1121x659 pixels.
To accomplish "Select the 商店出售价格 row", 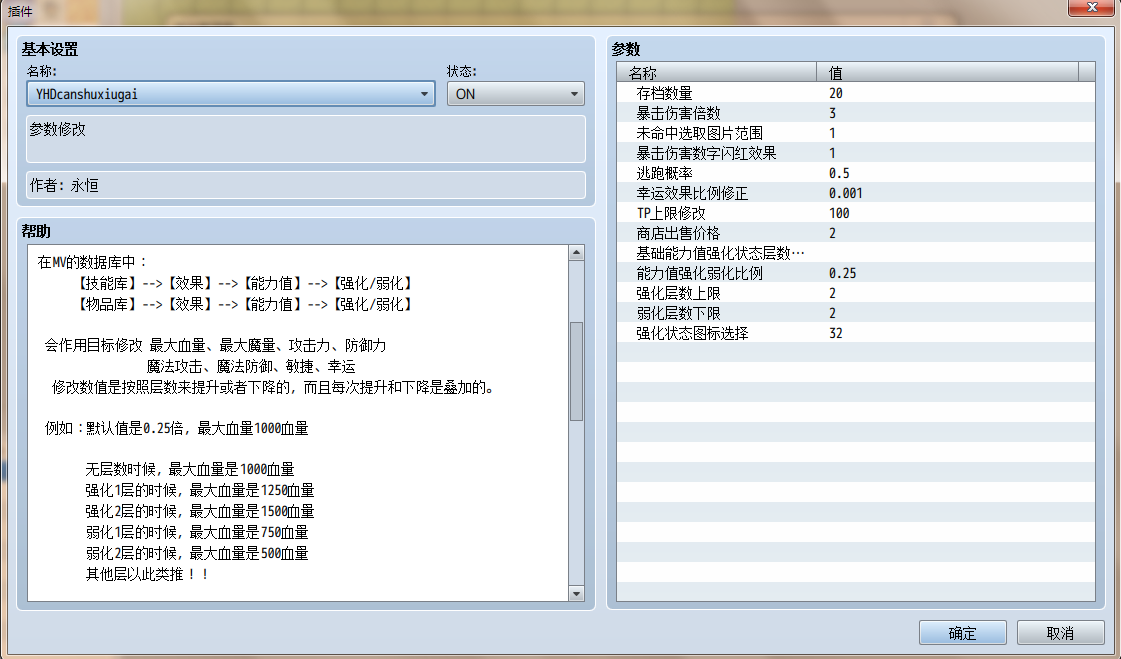I will [x=700, y=233].
